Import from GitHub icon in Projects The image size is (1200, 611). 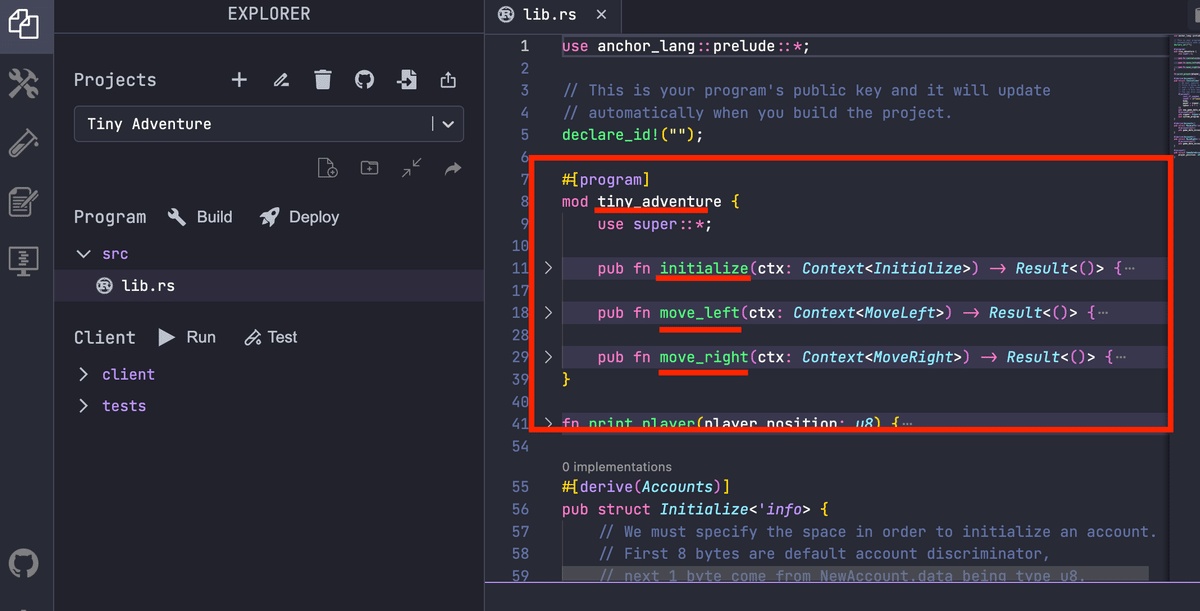pos(364,79)
